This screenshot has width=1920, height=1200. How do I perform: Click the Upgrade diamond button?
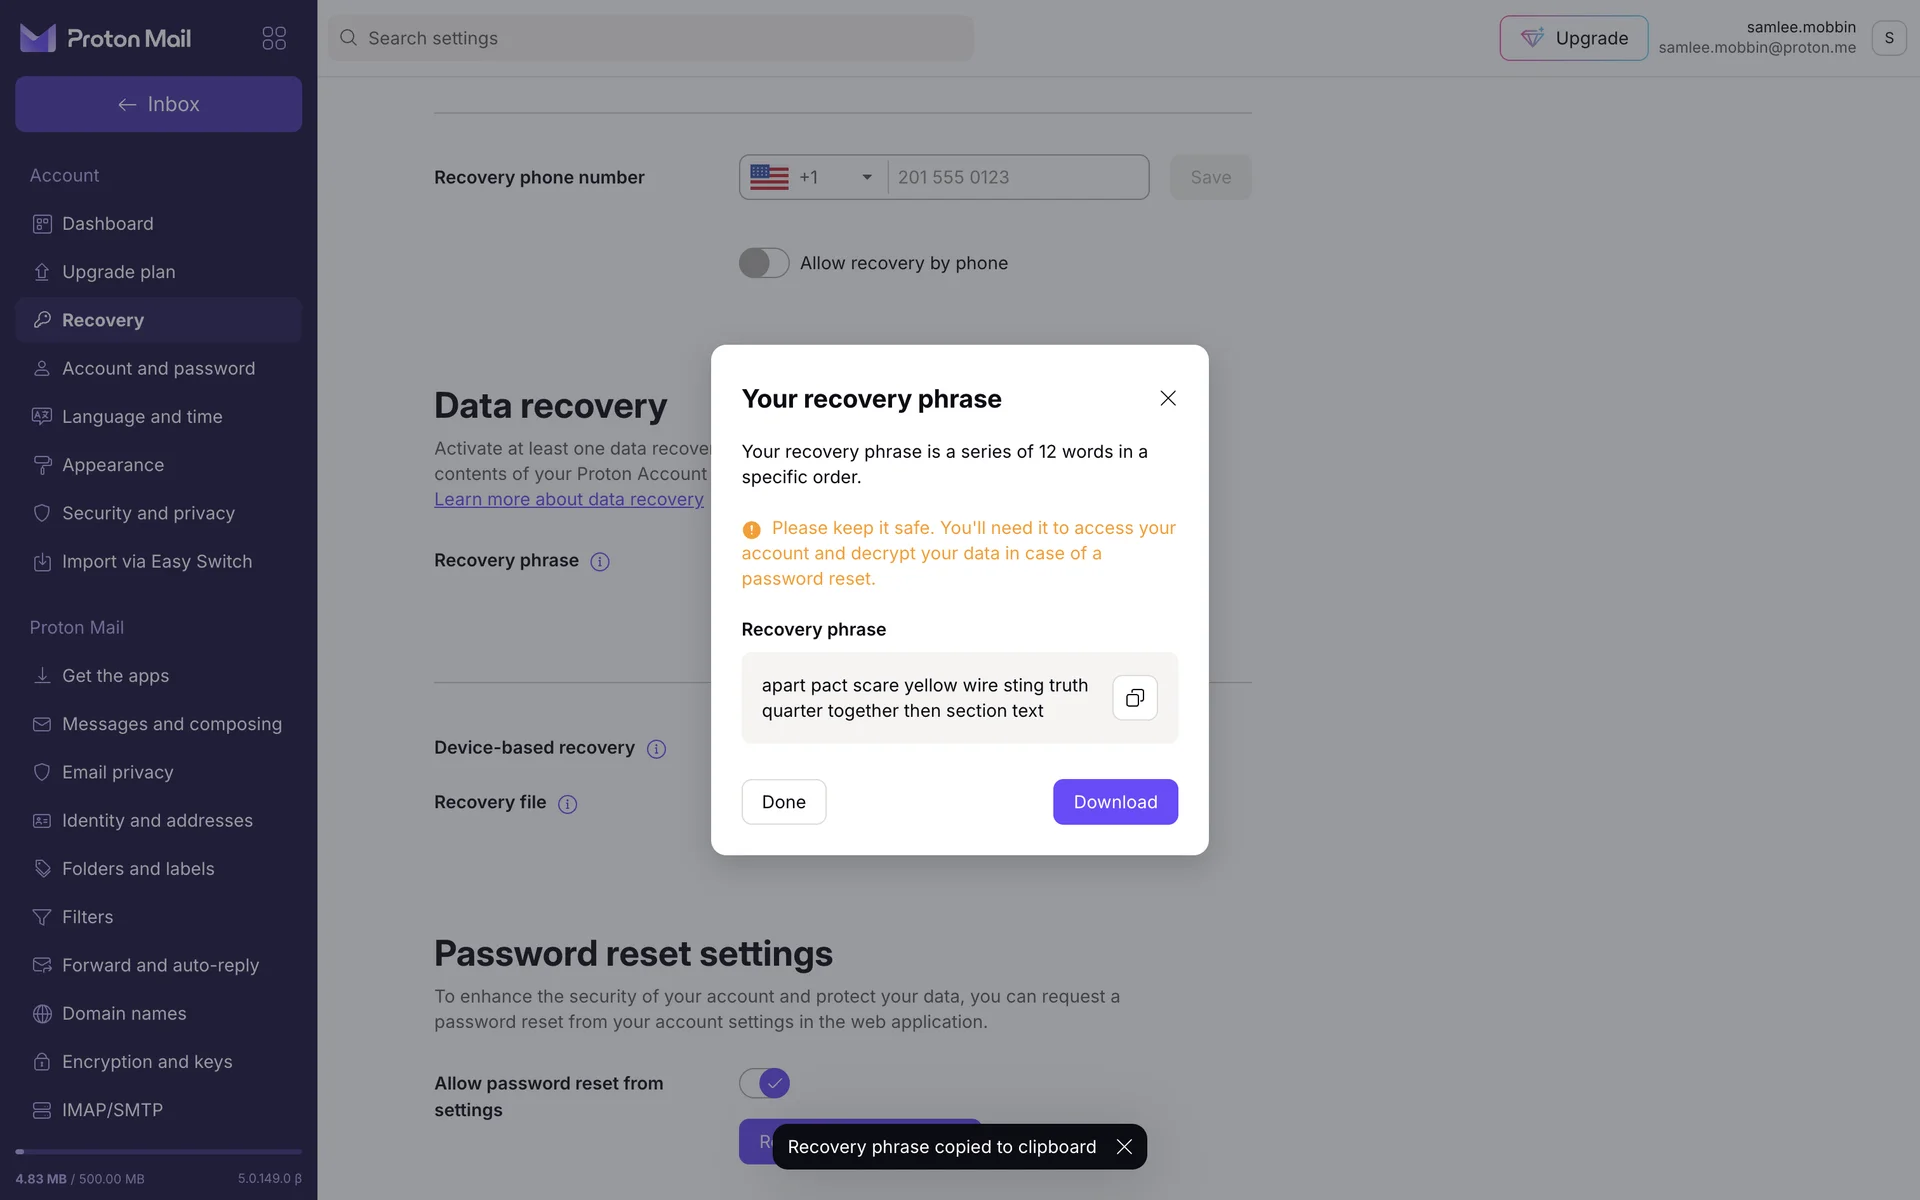pyautogui.click(x=1573, y=38)
